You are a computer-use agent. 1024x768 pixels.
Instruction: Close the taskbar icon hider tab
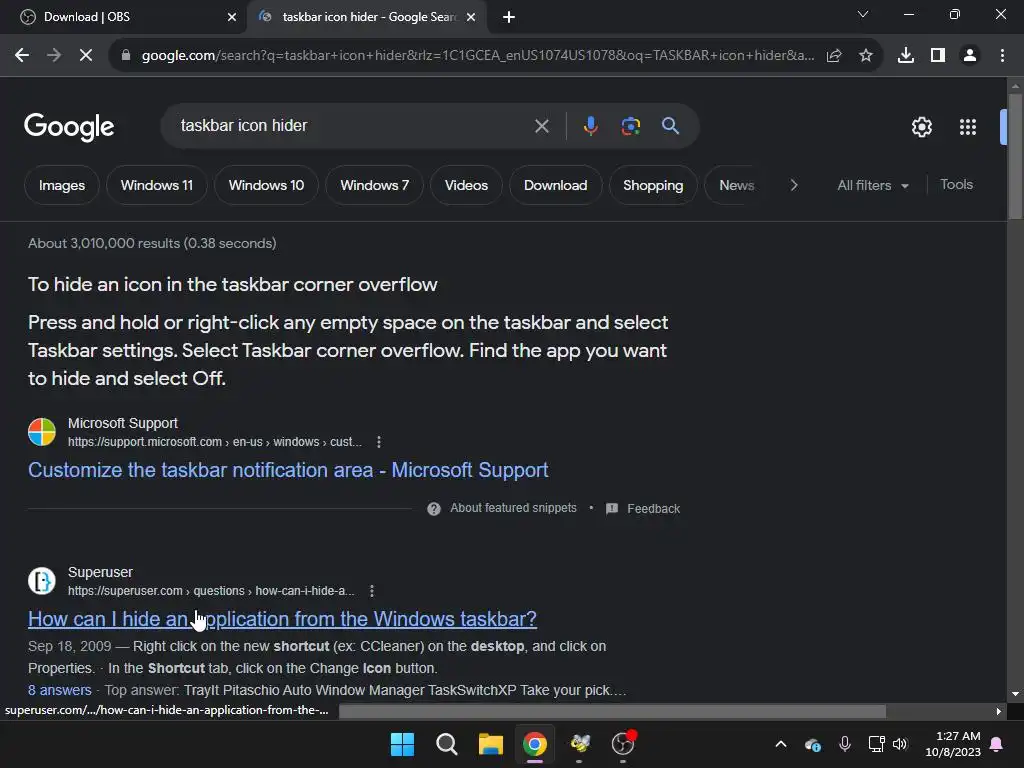pos(471,17)
